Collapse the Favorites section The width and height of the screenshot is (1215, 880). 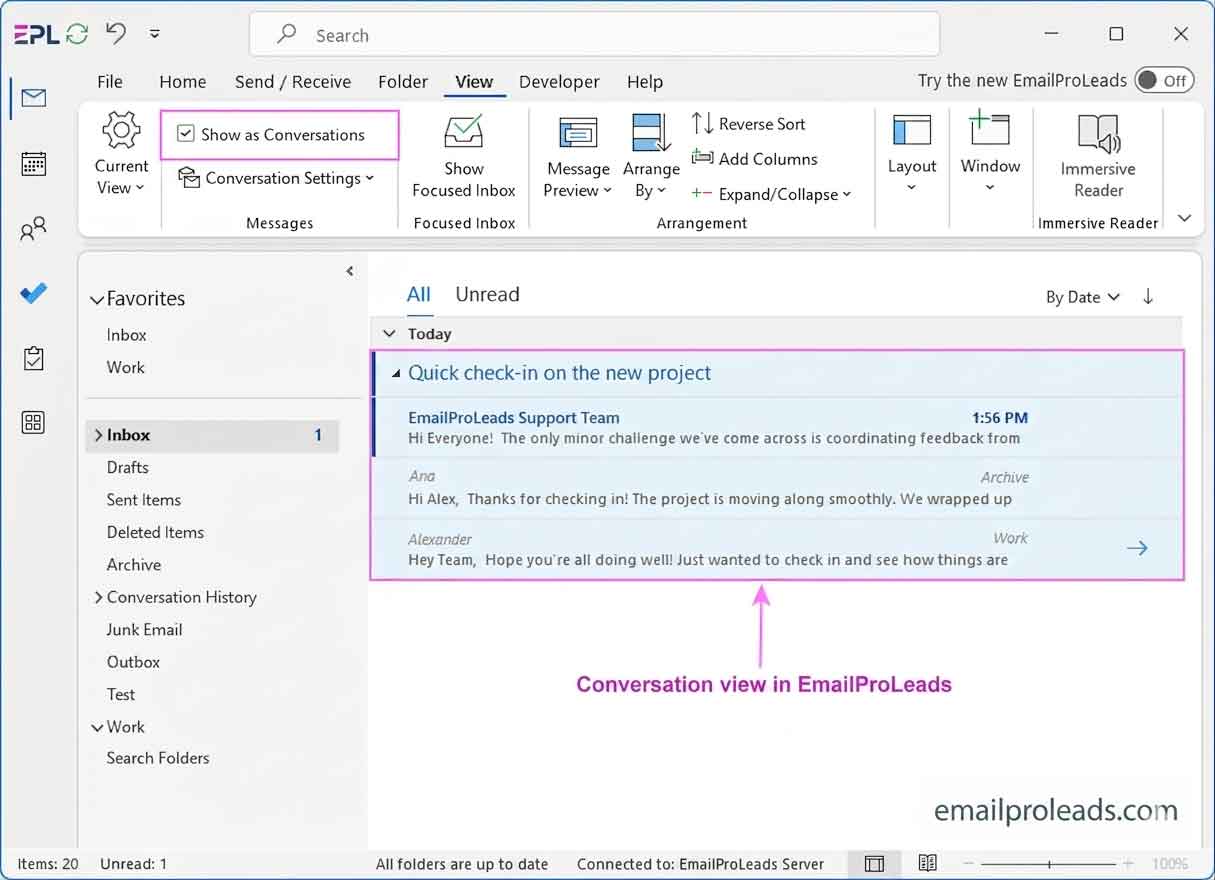pos(97,299)
